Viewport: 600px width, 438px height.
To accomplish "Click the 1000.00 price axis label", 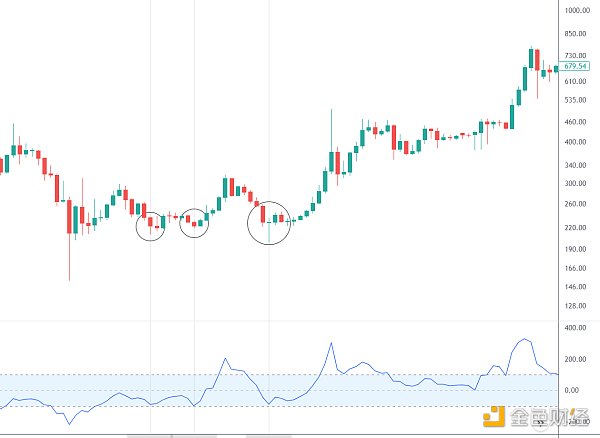I will click(577, 10).
